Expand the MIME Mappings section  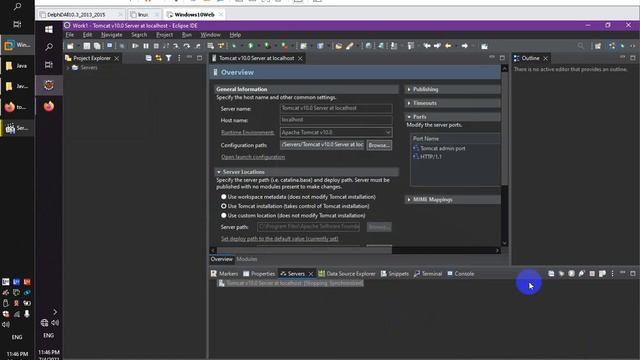pyautogui.click(x=409, y=200)
